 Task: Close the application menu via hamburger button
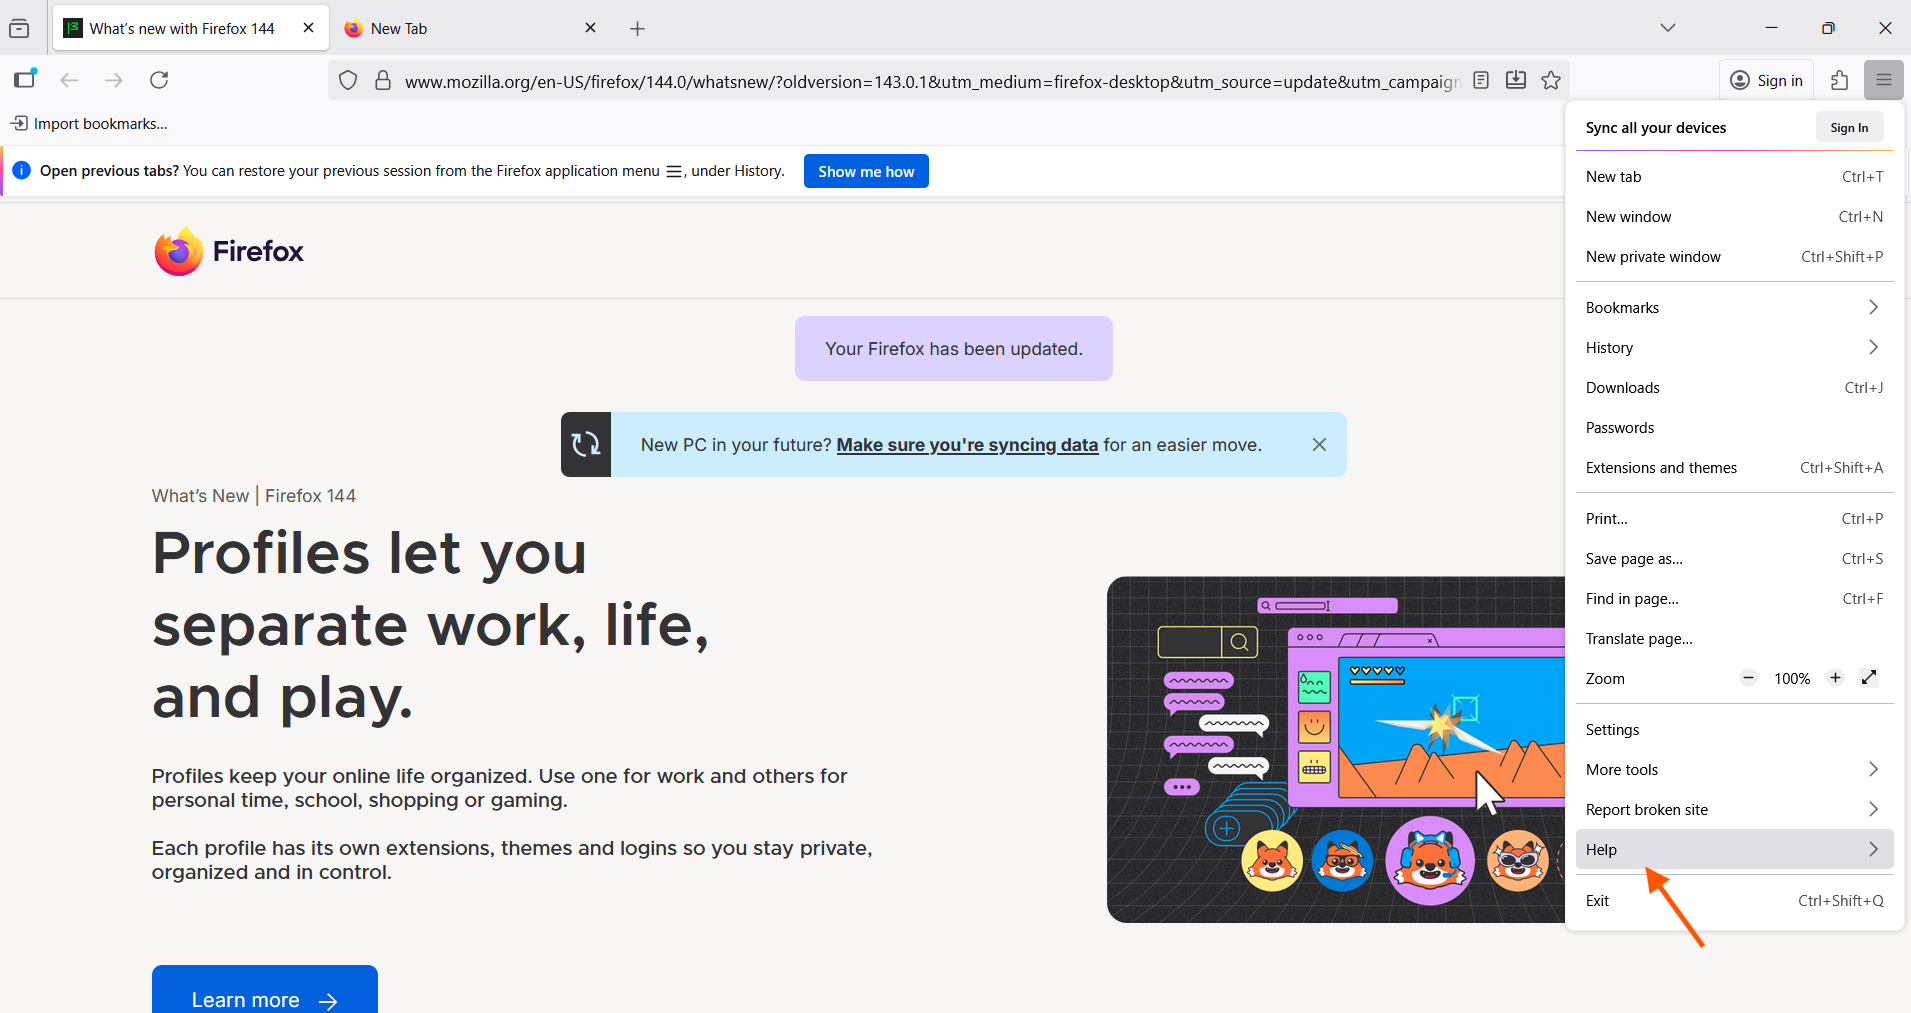click(1884, 81)
